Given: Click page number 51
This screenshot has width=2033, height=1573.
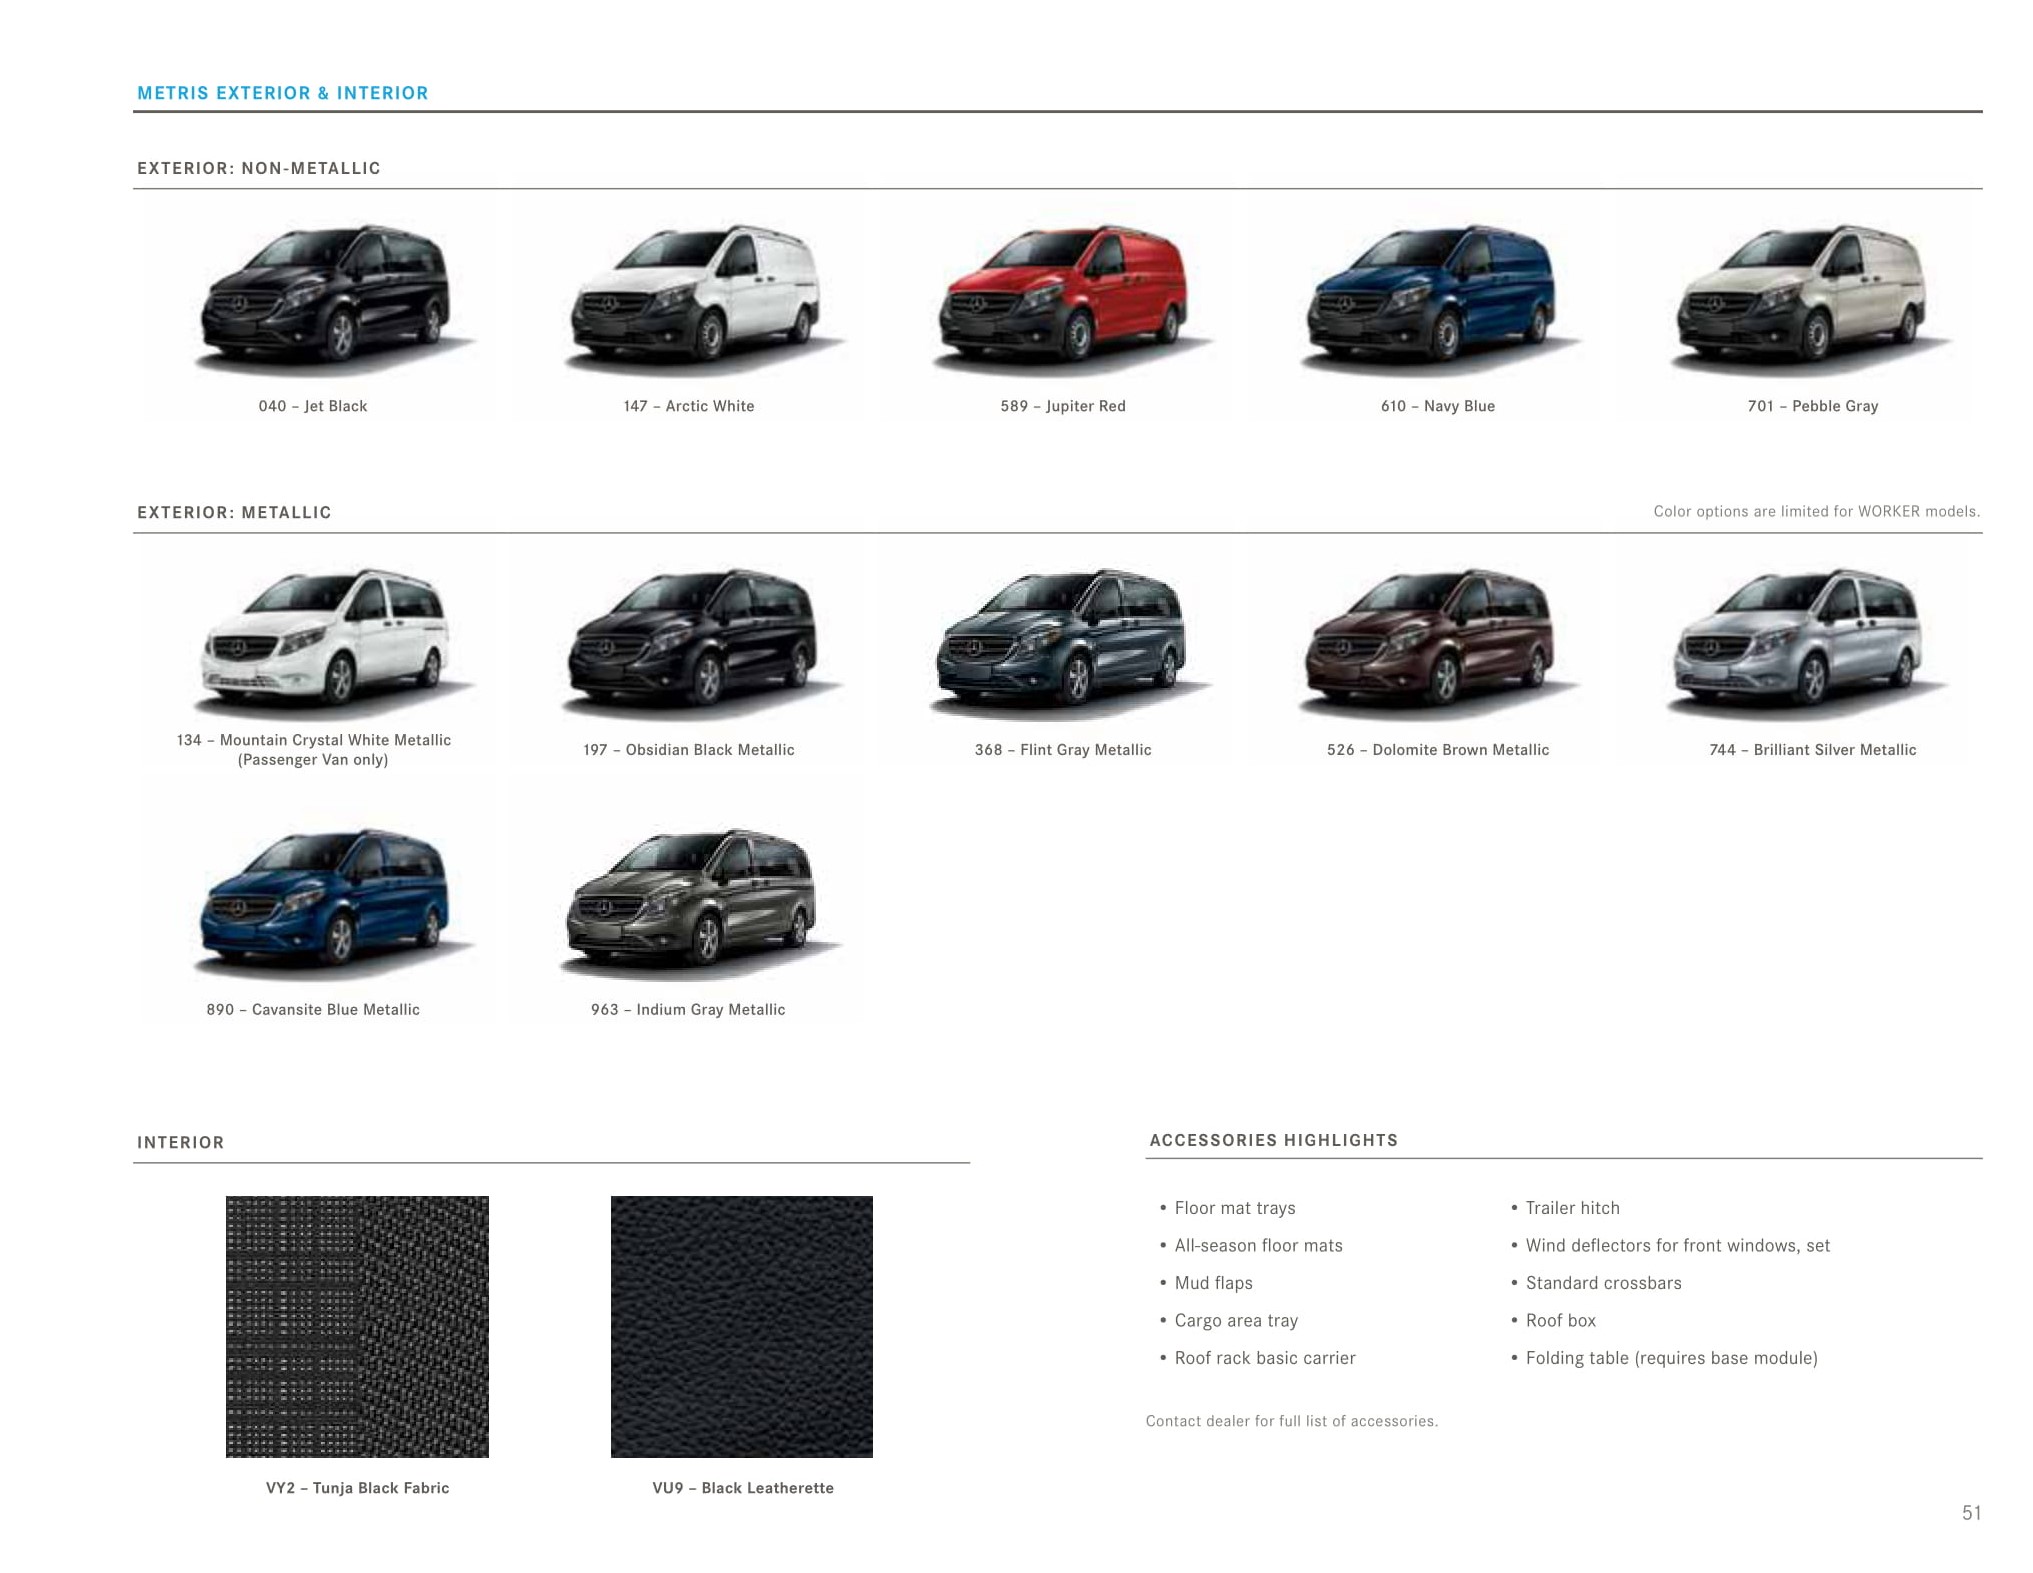Looking at the screenshot, I should [1971, 1513].
